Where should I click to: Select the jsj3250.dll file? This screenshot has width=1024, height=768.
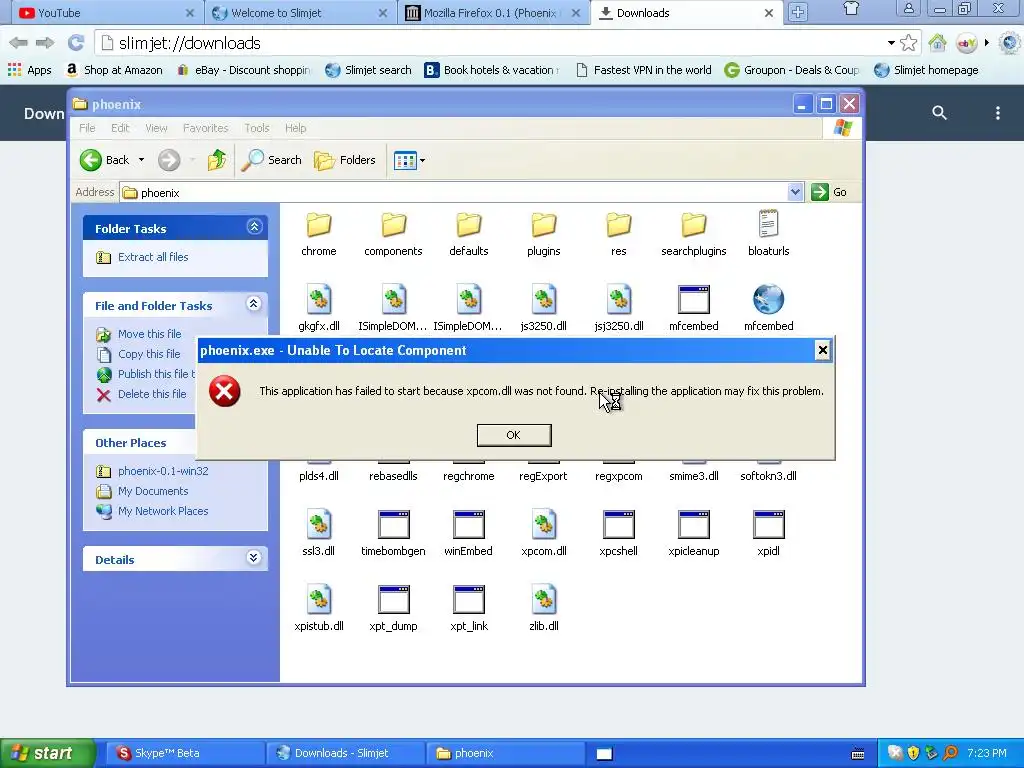pyautogui.click(x=618, y=309)
